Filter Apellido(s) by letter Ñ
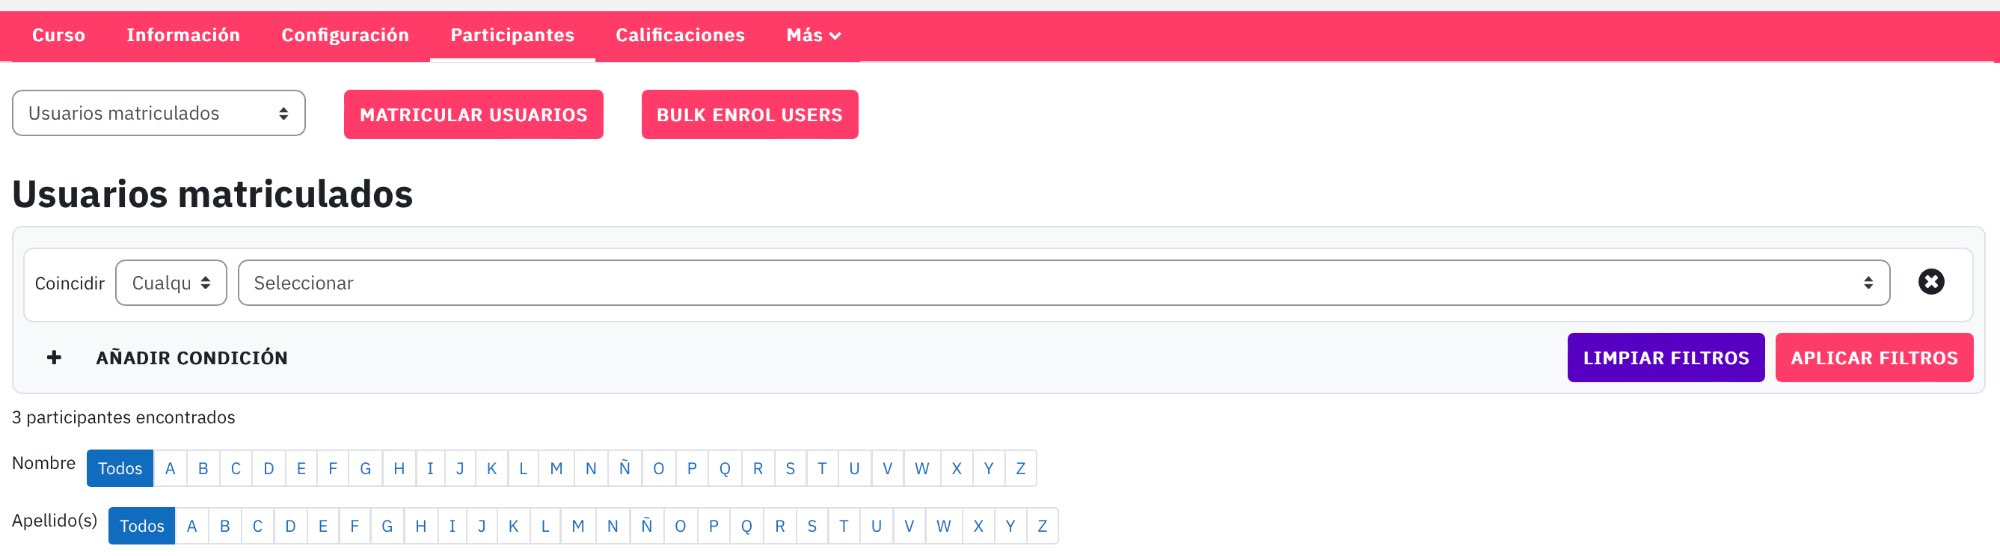The height and width of the screenshot is (557, 2000). (646, 526)
